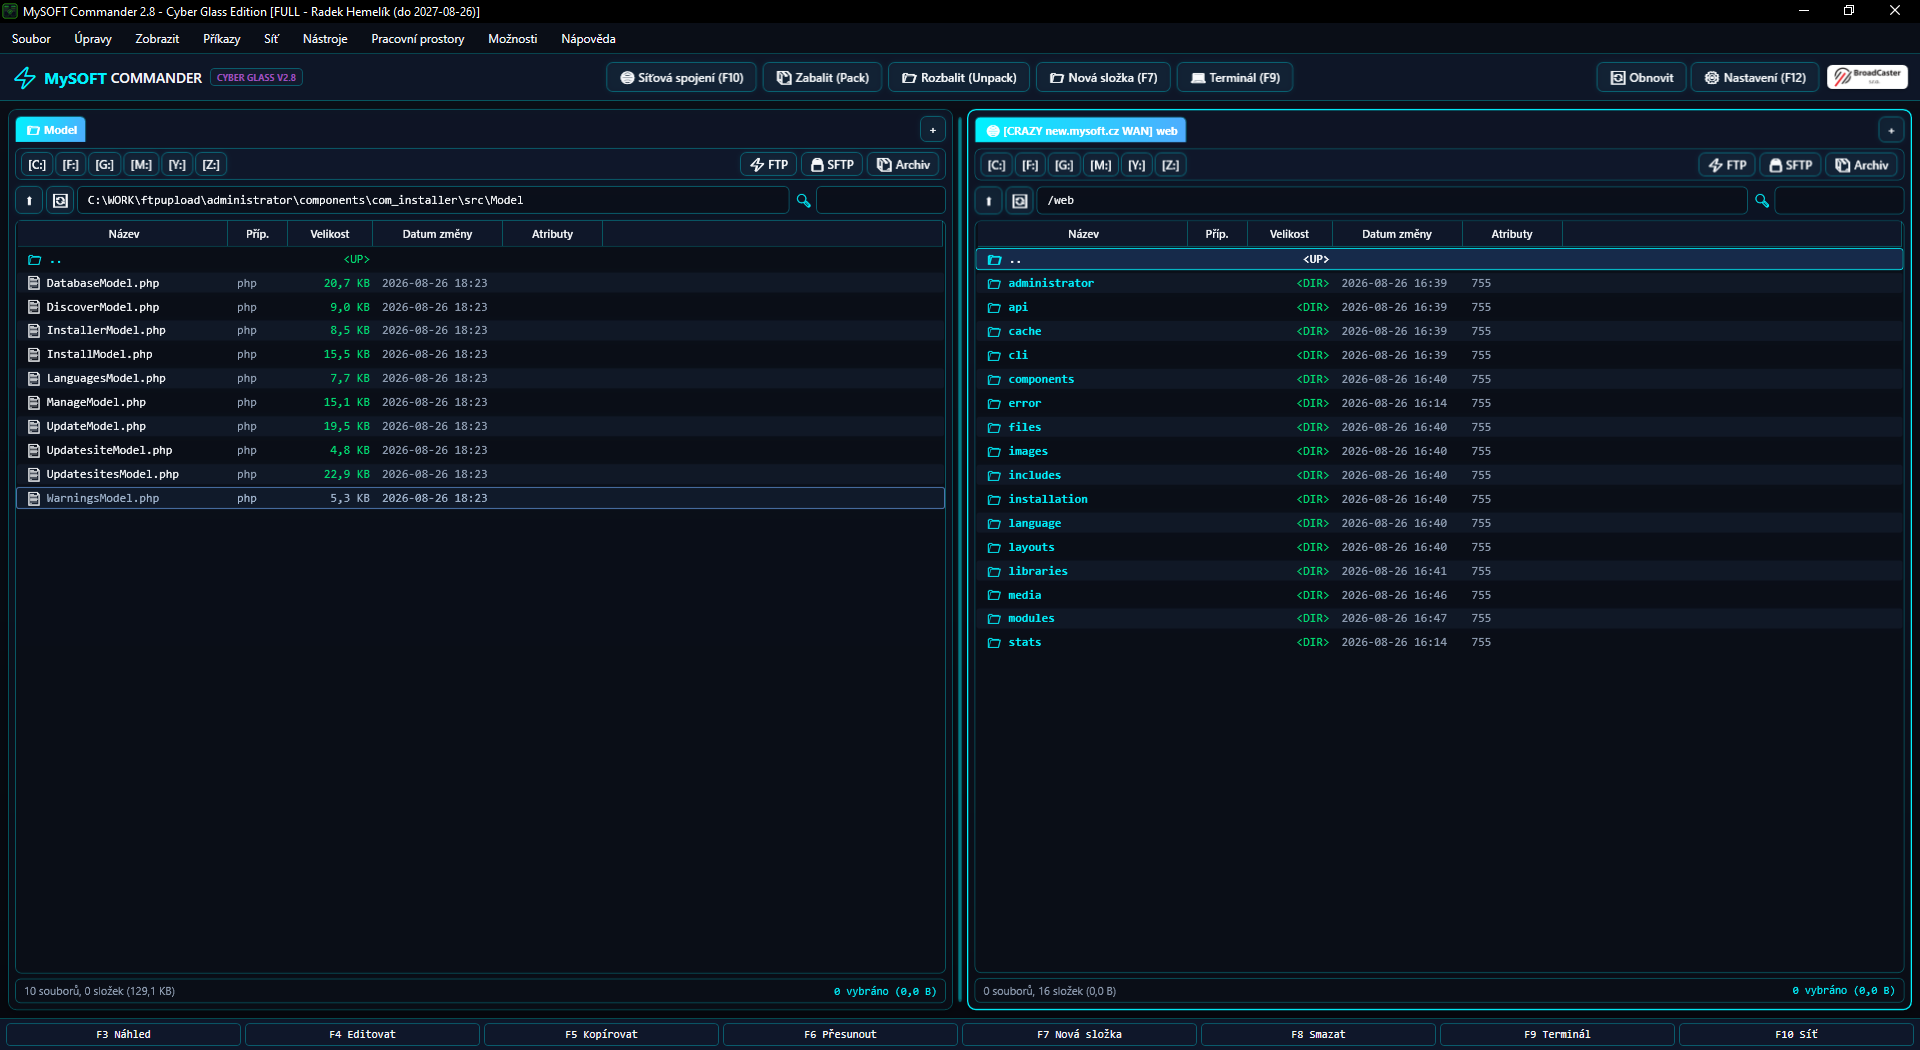
Task: Click right panel /web path field
Action: [x=1392, y=201]
